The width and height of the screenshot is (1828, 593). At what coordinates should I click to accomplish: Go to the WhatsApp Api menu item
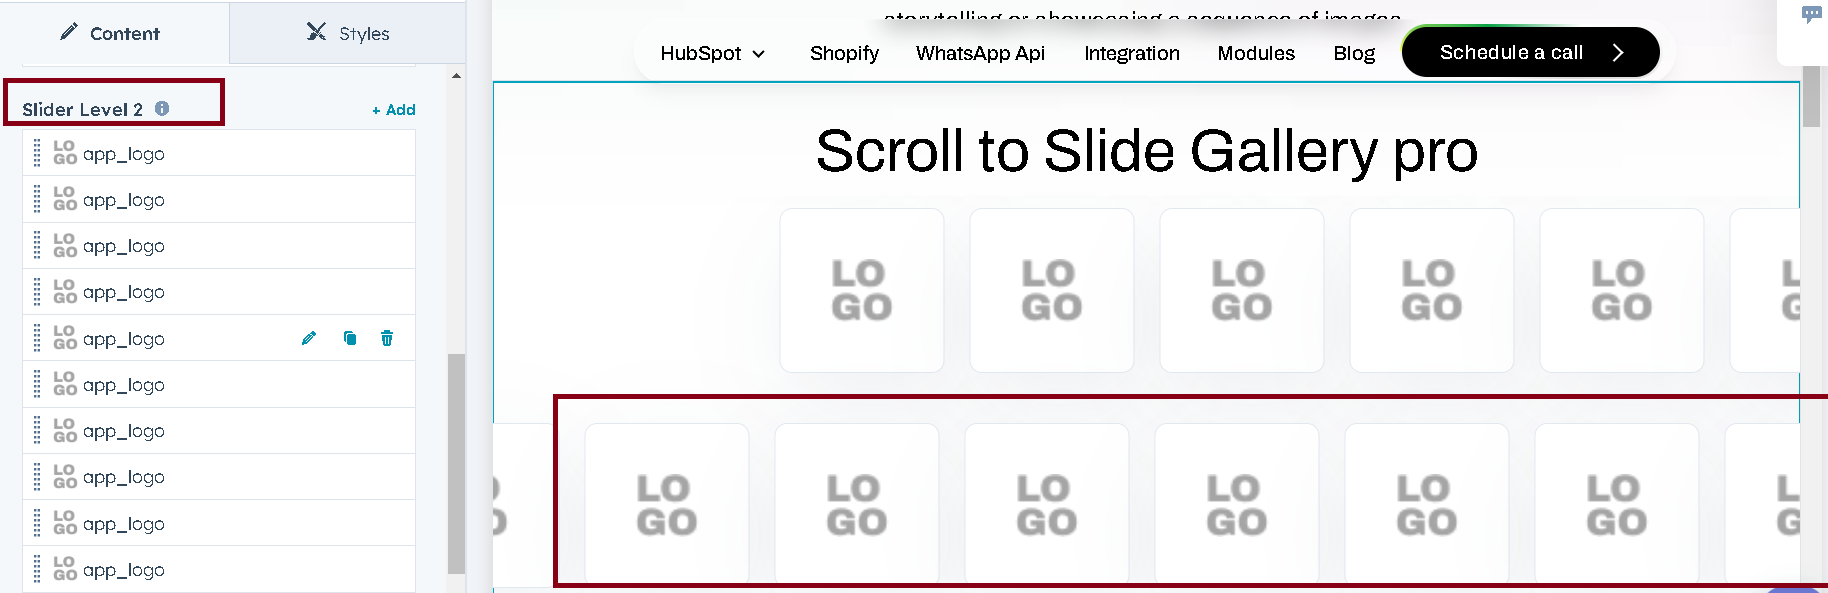click(980, 53)
